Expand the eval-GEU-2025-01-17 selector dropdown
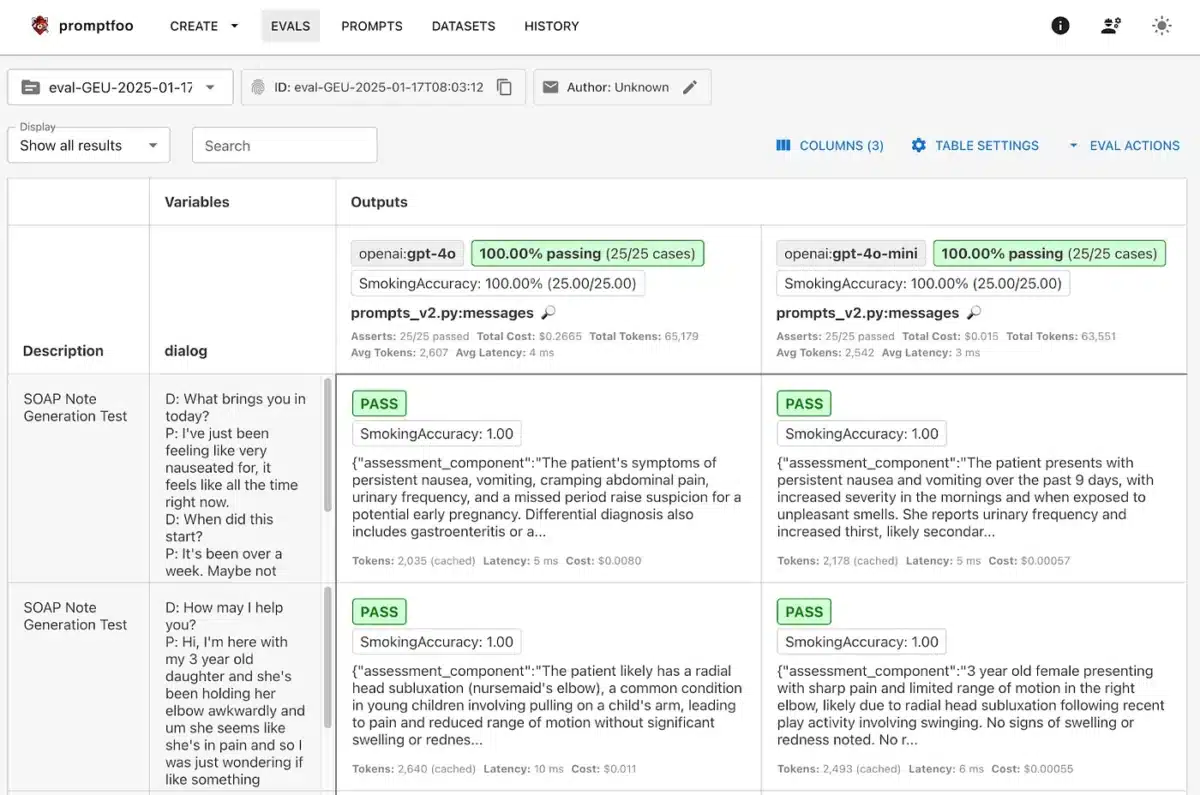The image size is (1200, 795). tap(120, 87)
